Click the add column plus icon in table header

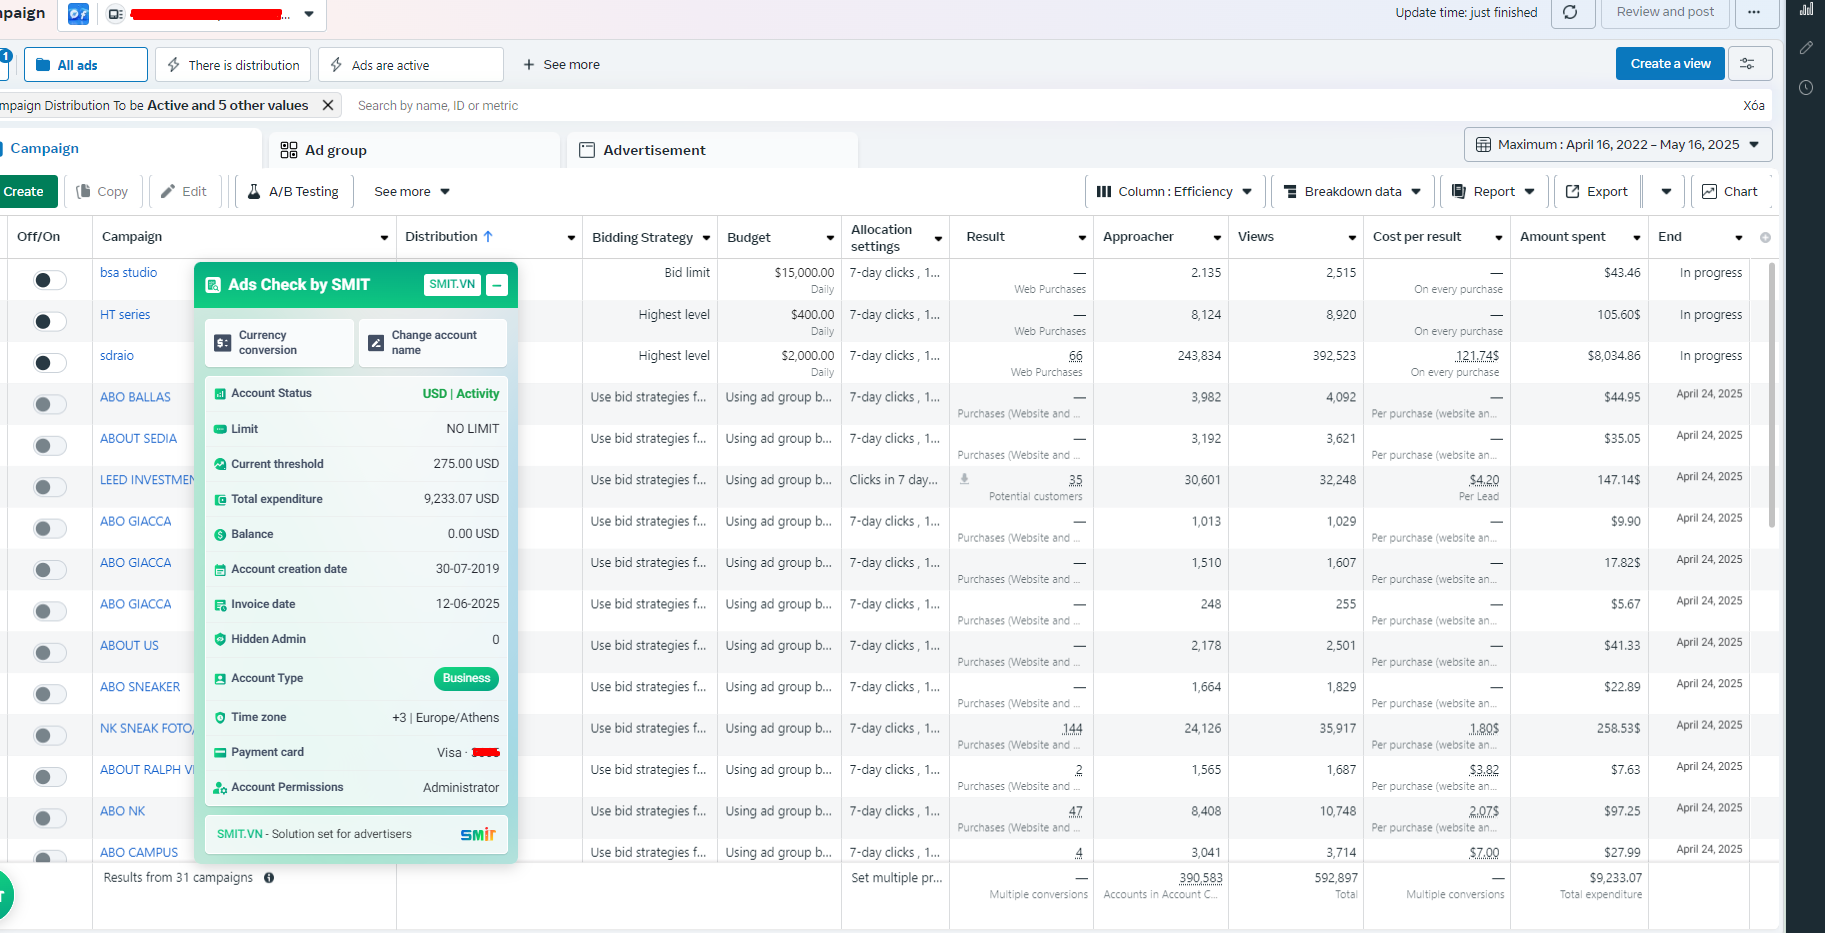1765,237
